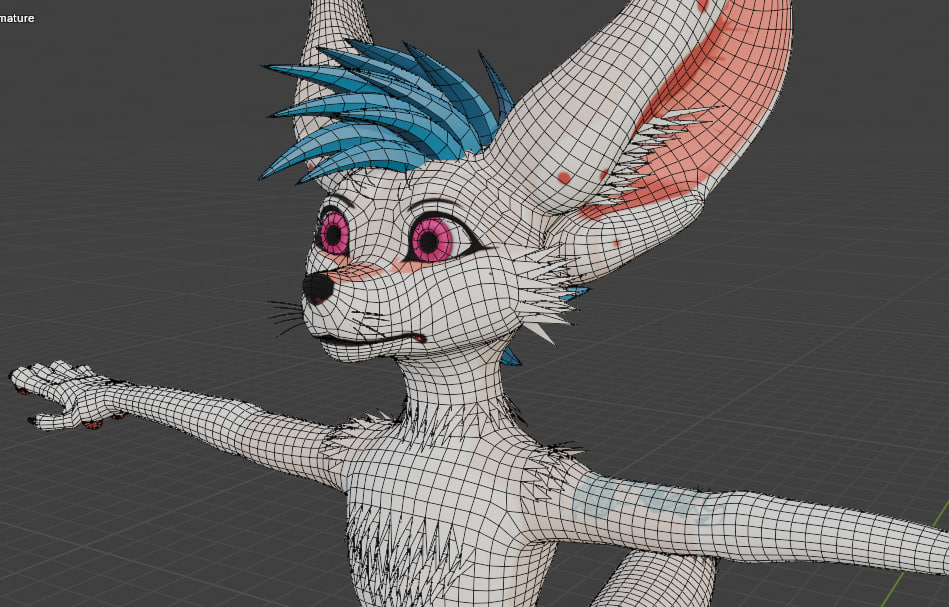Select the character's left eye
949x607 pixels.
pos(432,240)
